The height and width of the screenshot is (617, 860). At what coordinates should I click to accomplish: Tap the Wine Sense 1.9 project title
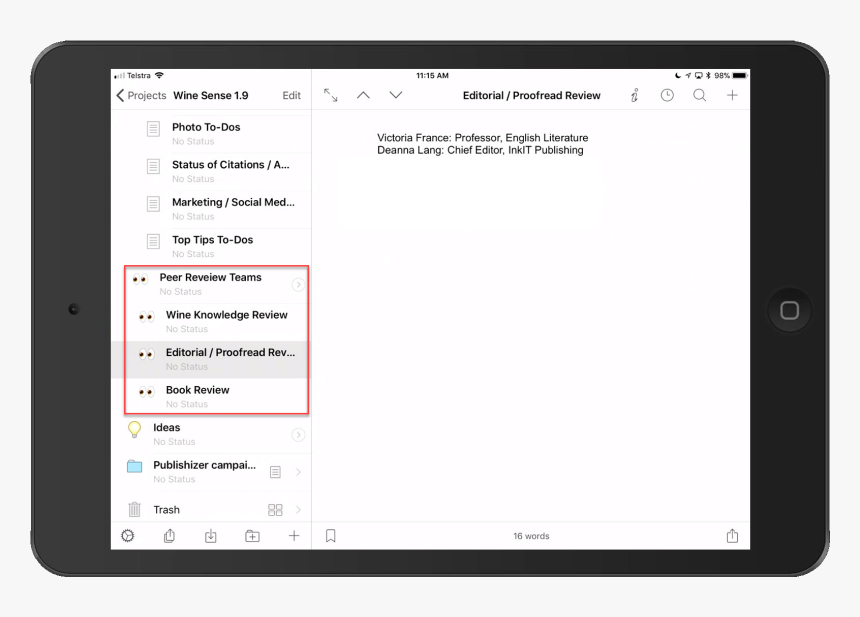[211, 95]
